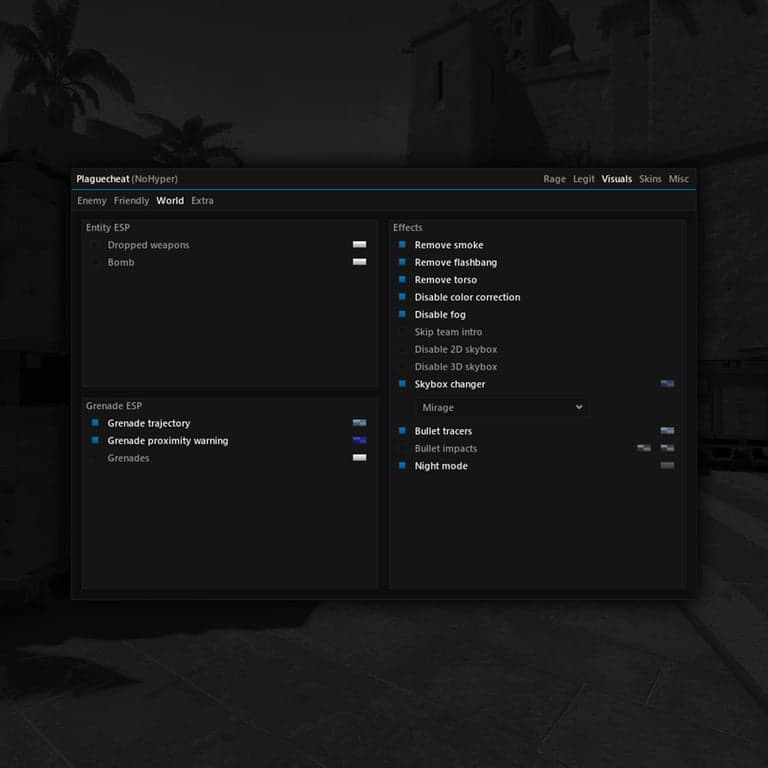Open the Skins tab

[x=650, y=179]
